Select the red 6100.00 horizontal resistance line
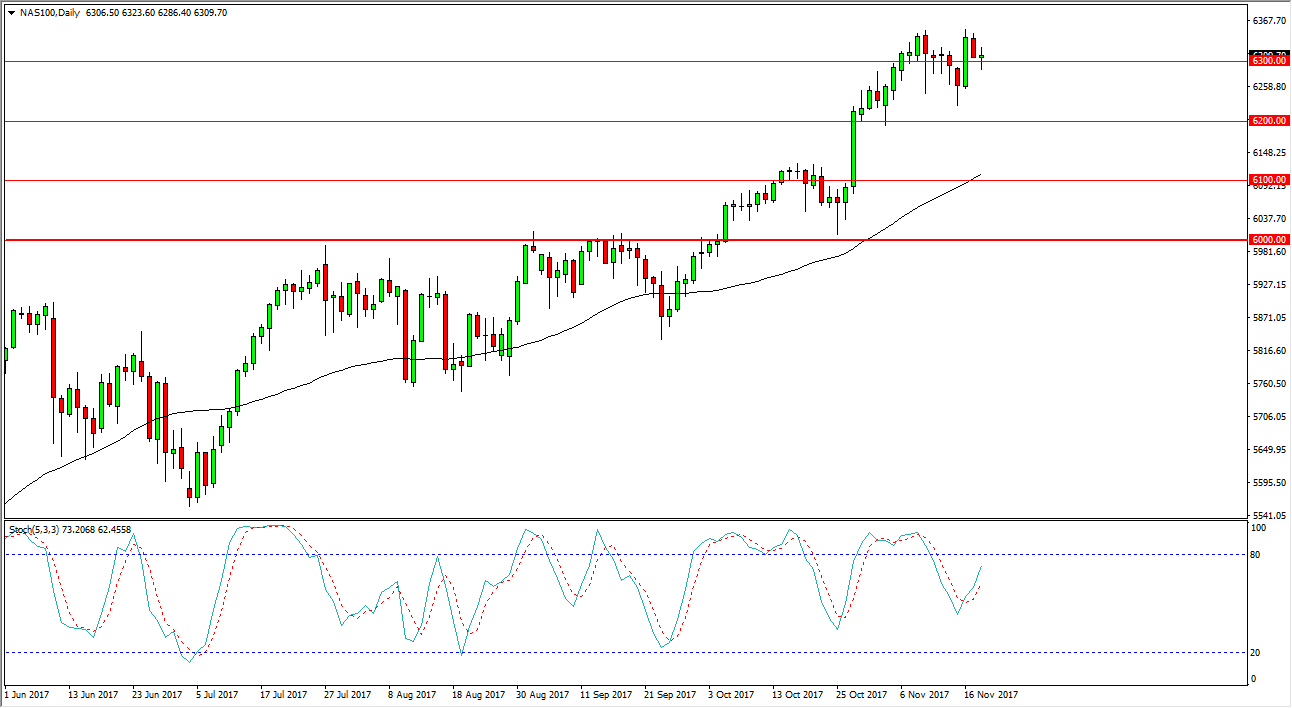The image size is (1292, 708). [x=400, y=180]
